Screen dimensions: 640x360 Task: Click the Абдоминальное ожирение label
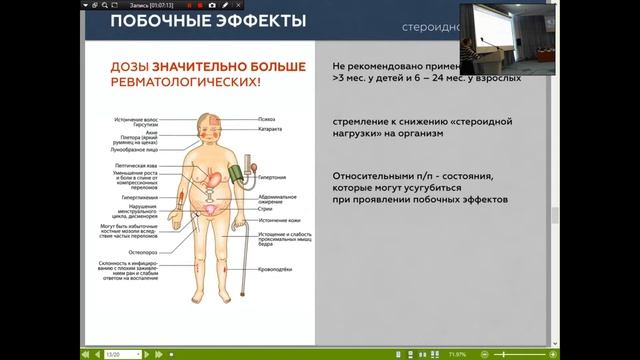point(278,199)
